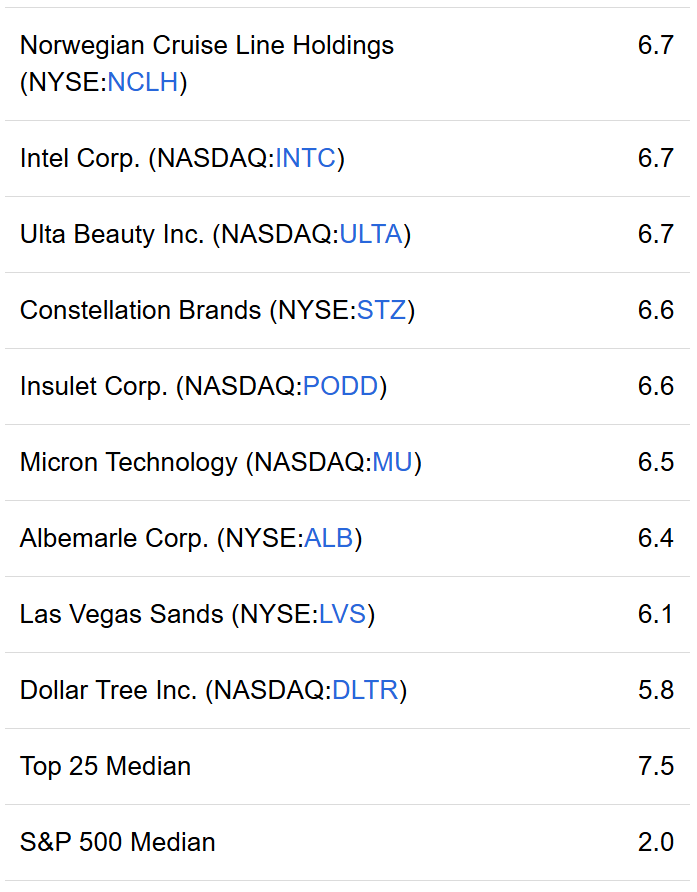Open the DLTR ticker link

(x=365, y=691)
